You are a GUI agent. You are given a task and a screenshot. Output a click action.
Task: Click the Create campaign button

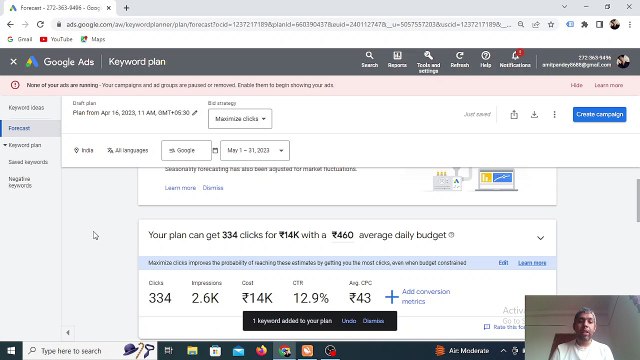coord(599,114)
